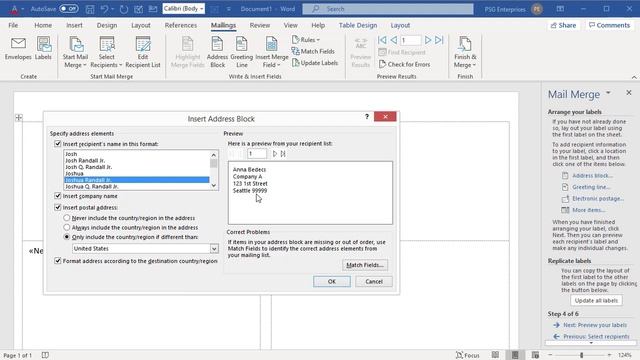
Task: Open the United States country dropdown
Action: tap(214, 249)
